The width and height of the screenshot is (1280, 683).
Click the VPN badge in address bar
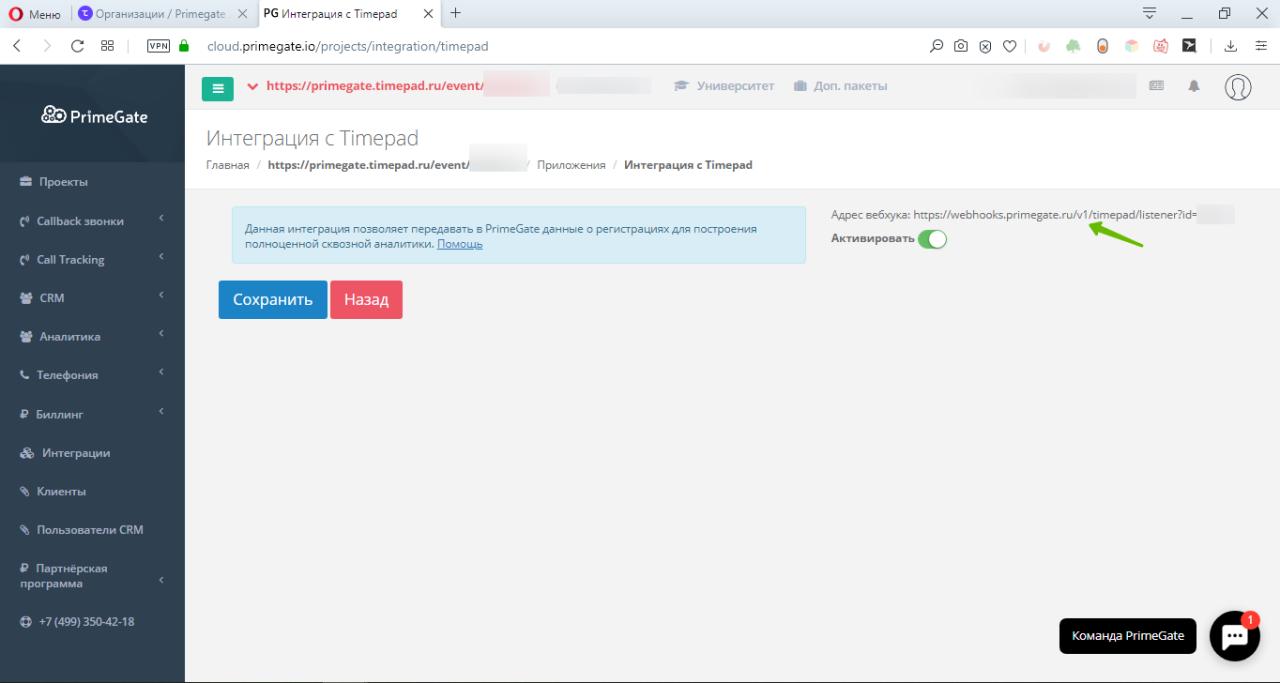pyautogui.click(x=158, y=46)
